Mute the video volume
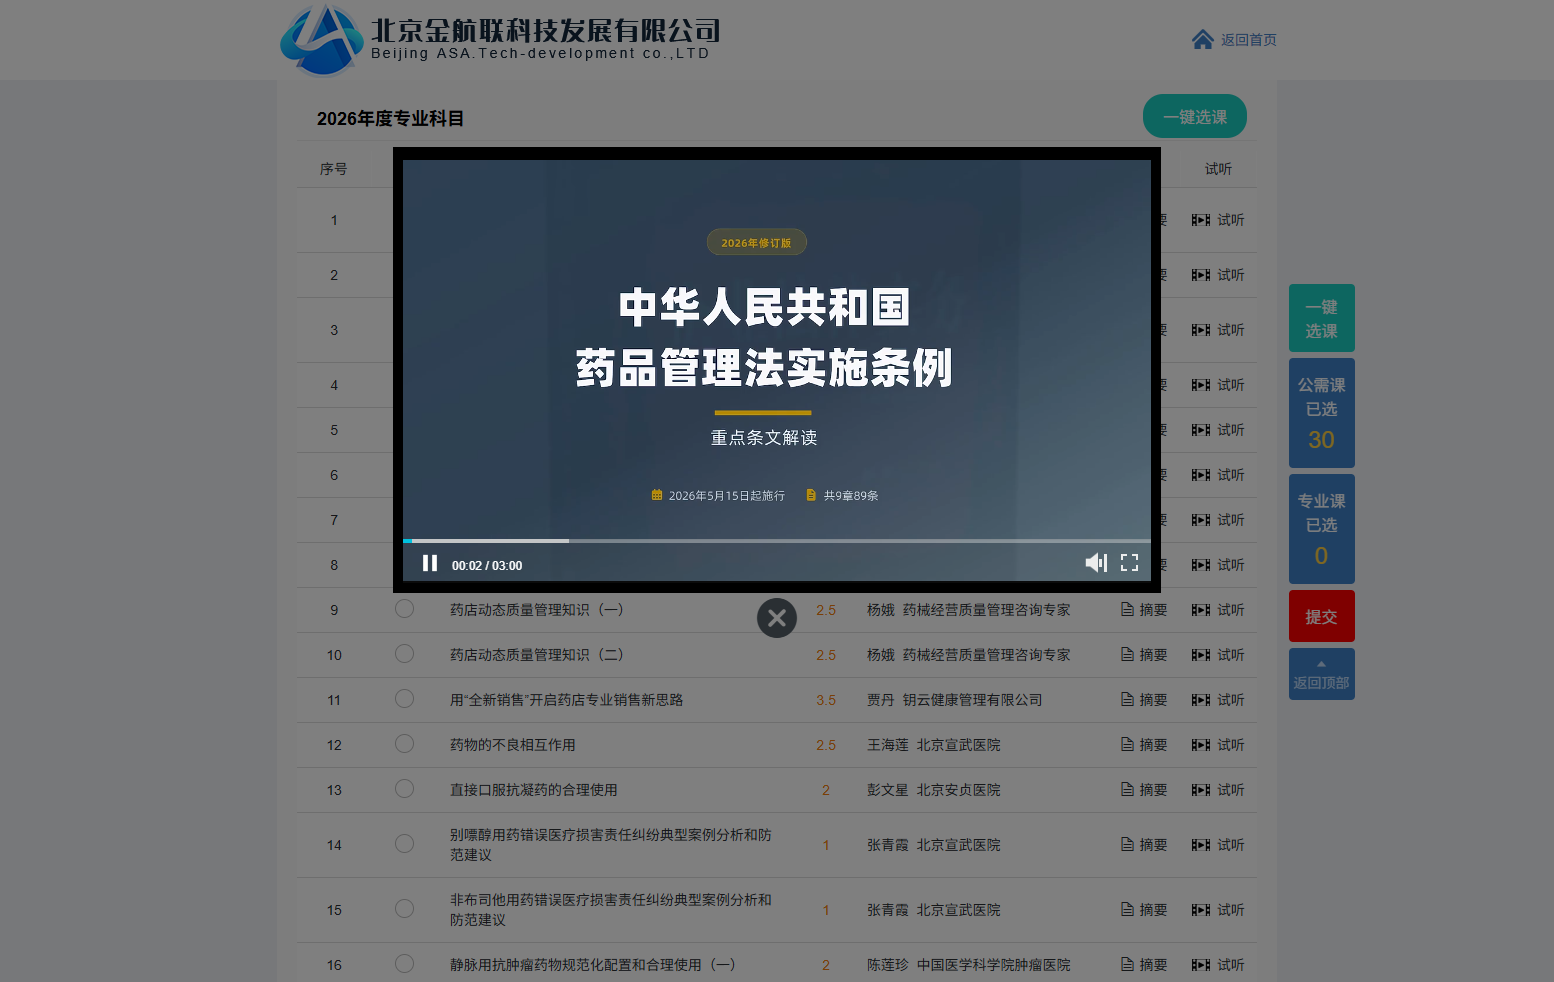The image size is (1554, 982). (x=1096, y=563)
